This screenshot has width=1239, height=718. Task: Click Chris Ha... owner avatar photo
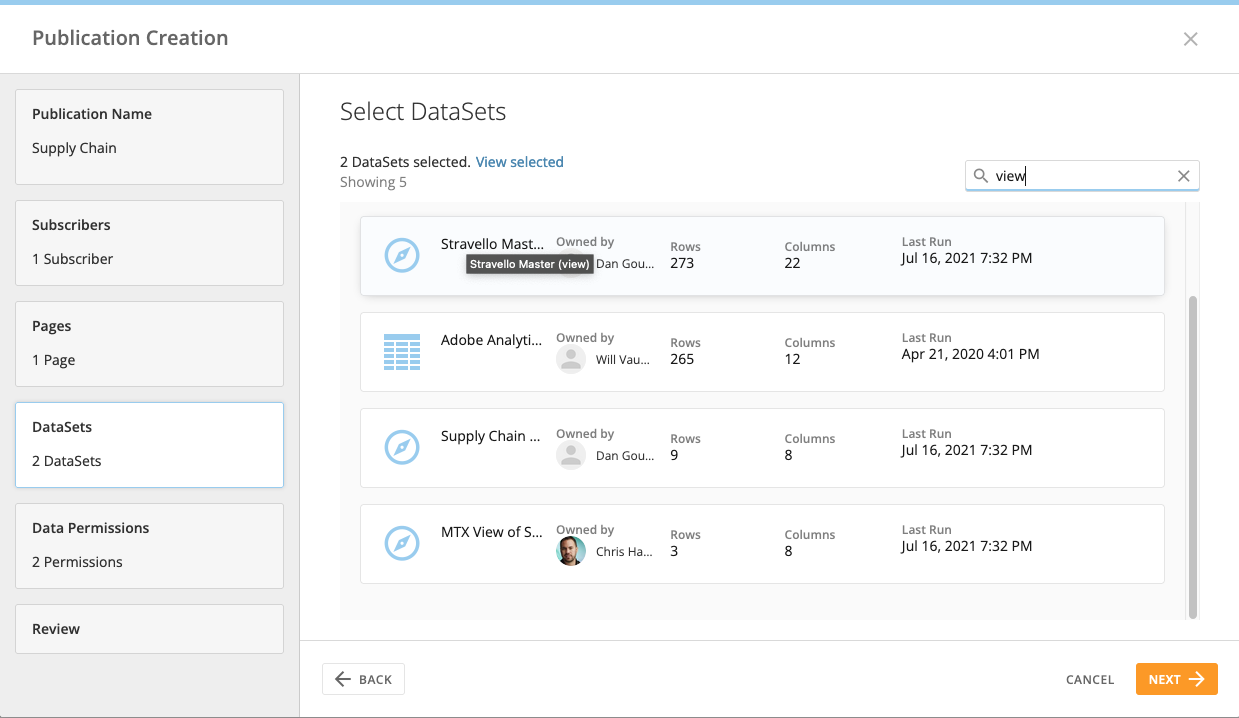coord(571,551)
